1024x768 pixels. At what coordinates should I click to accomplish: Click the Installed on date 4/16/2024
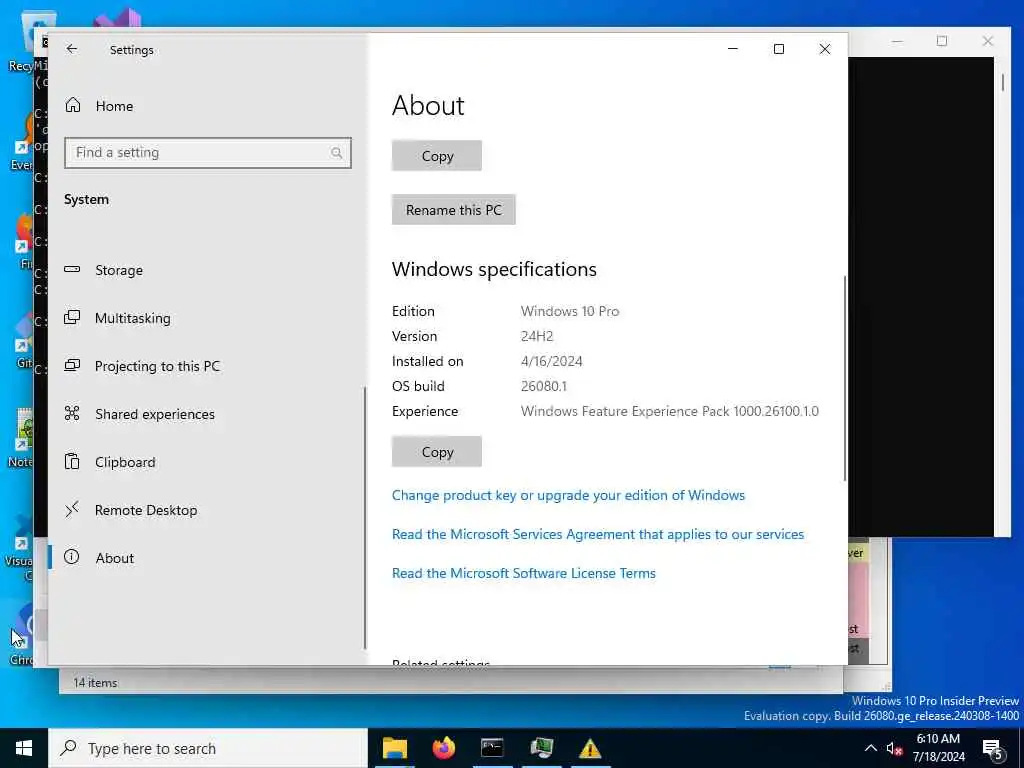(552, 361)
